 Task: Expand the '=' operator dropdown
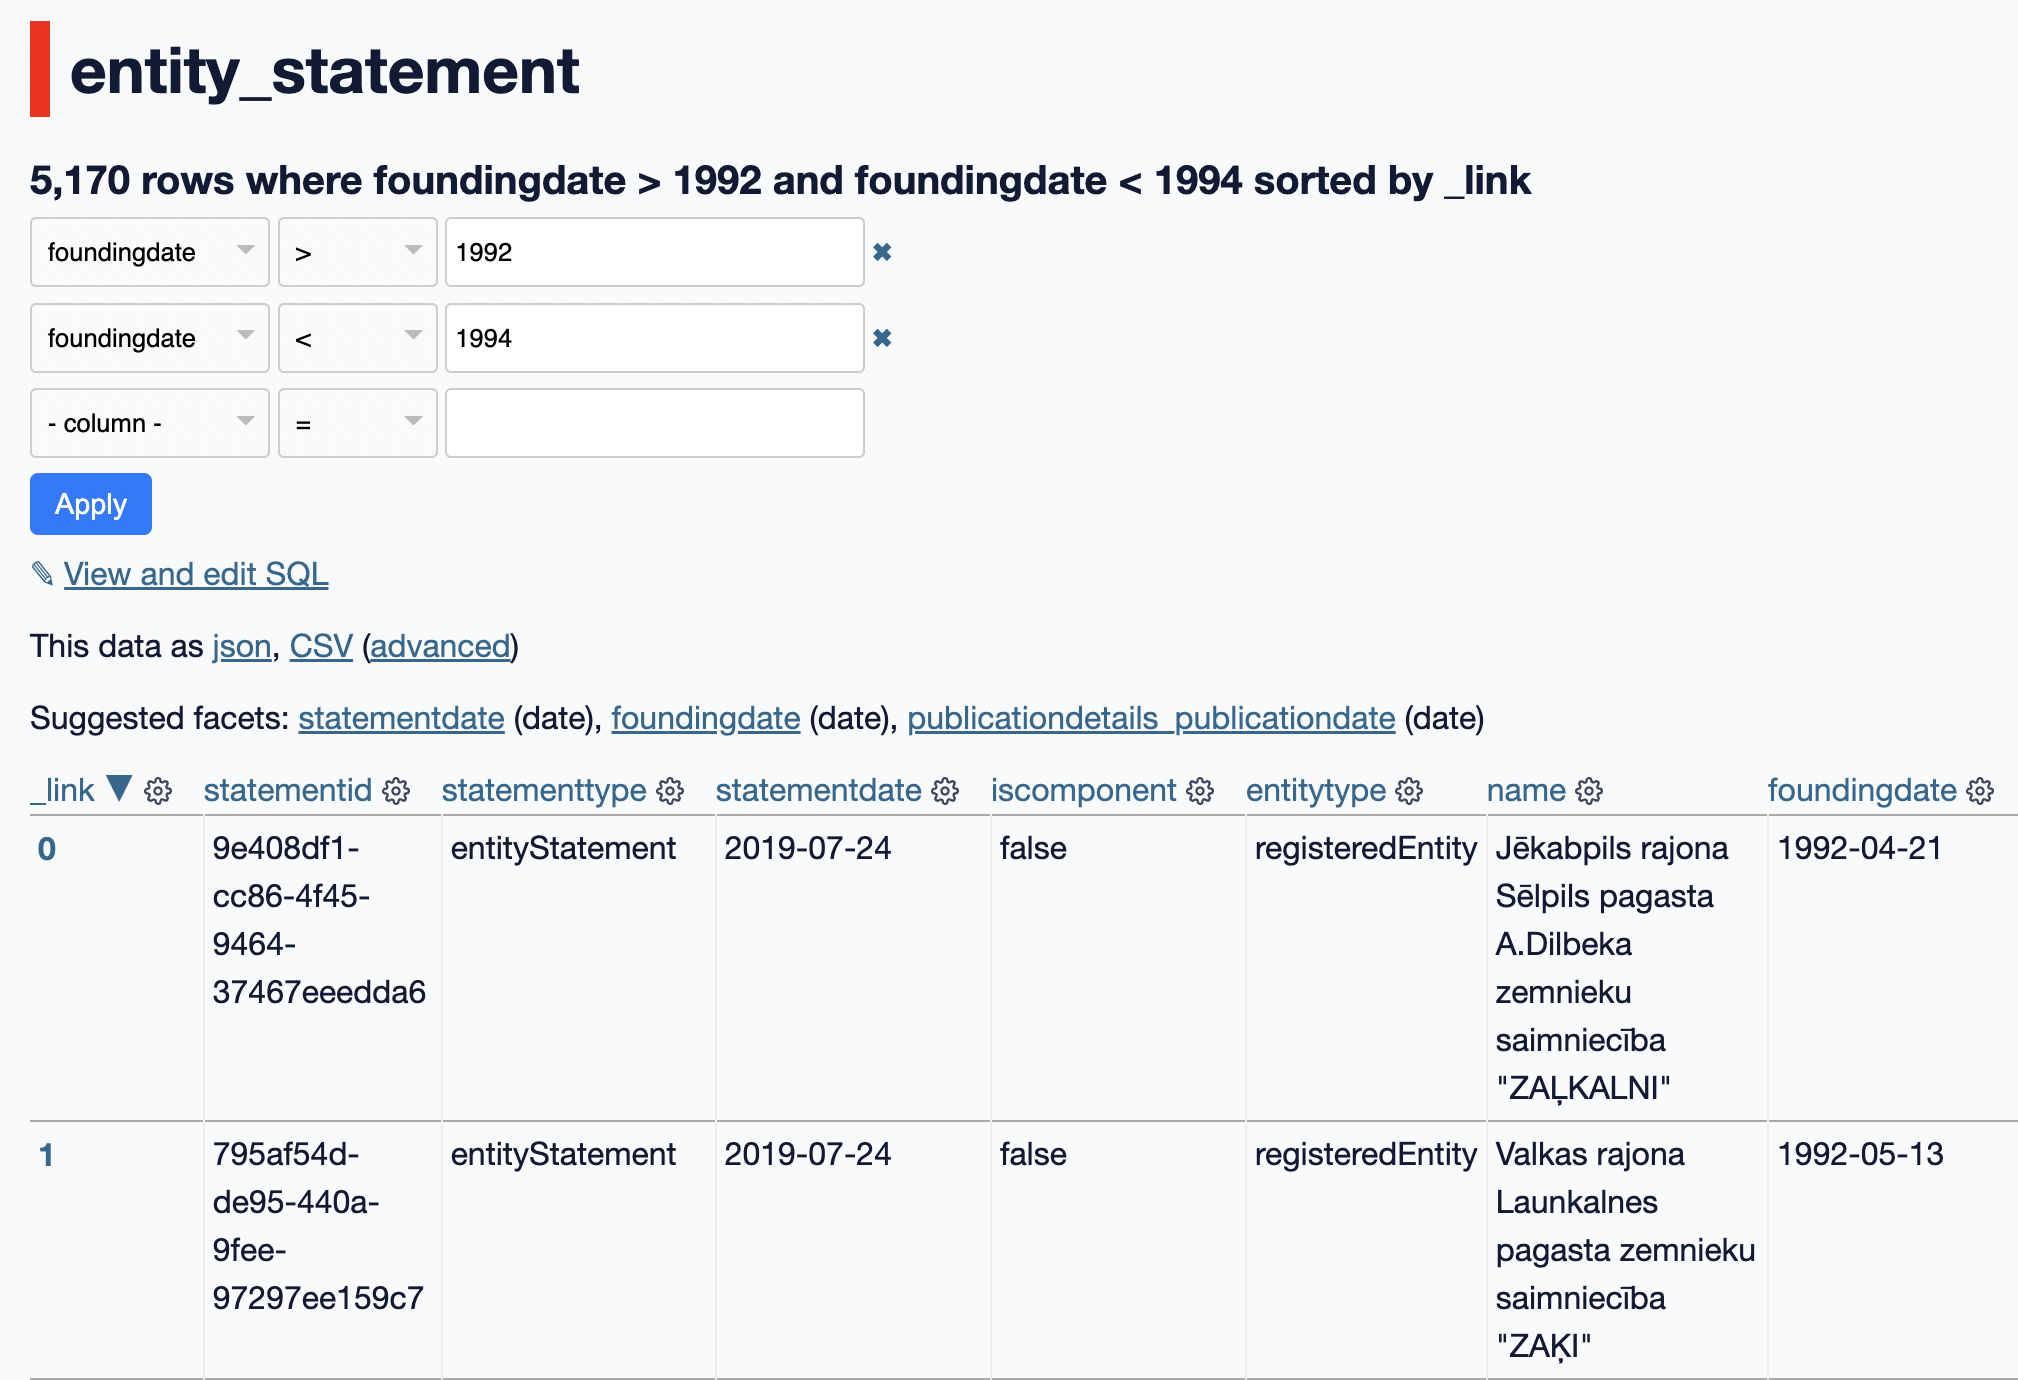[x=358, y=423]
